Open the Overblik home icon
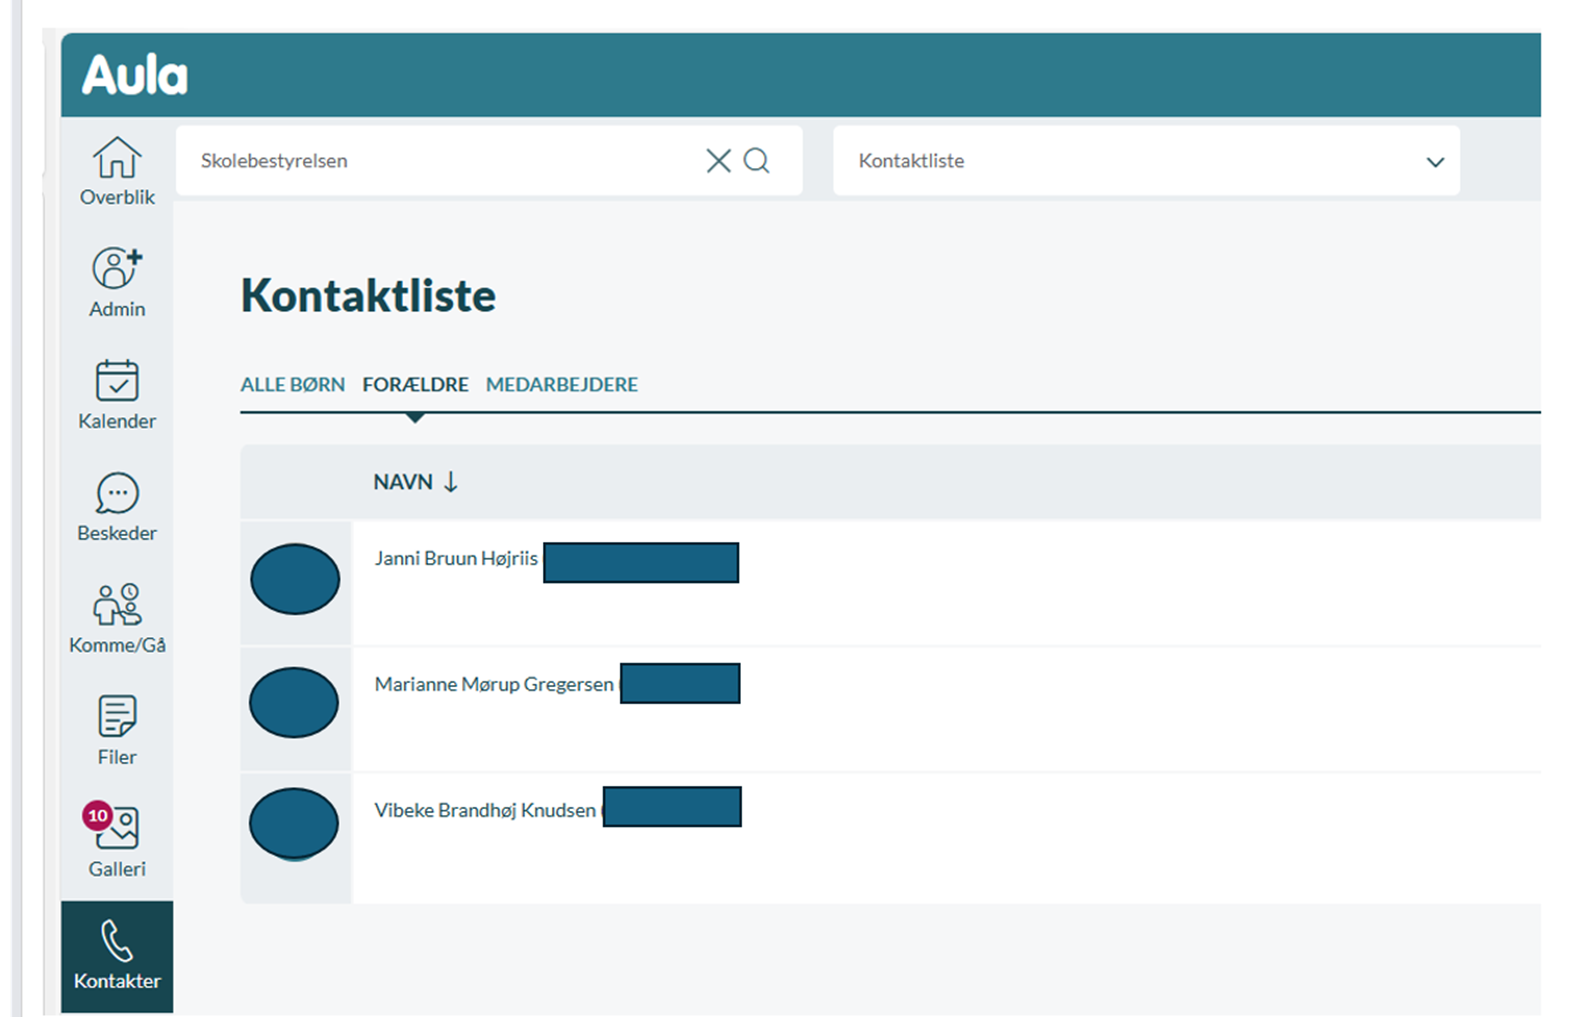1583x1017 pixels. 117,171
